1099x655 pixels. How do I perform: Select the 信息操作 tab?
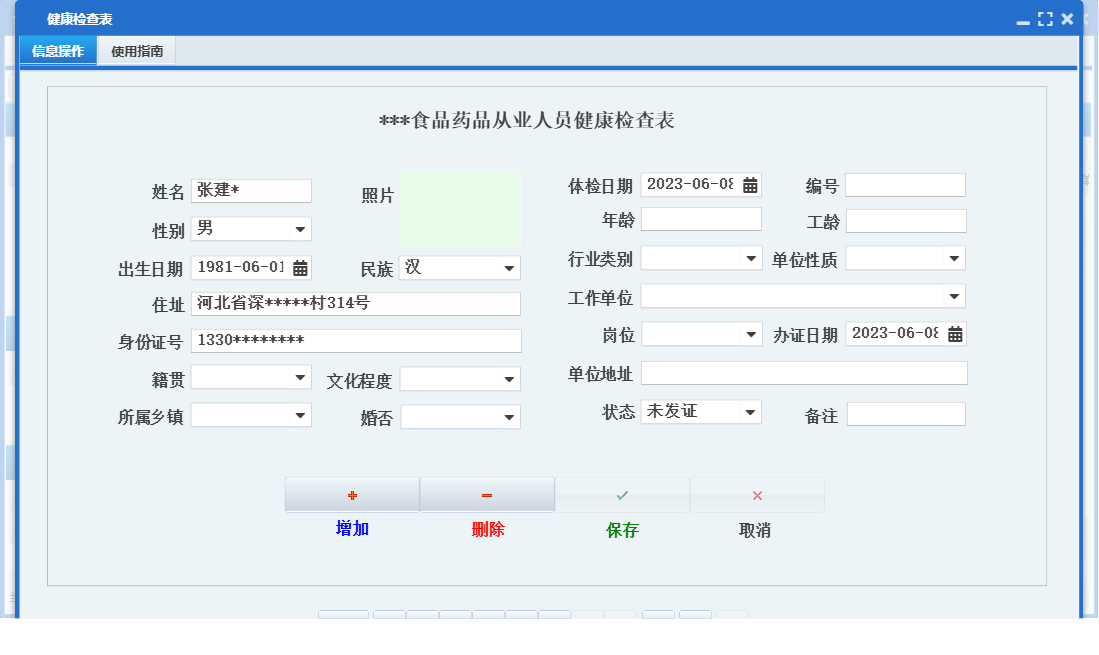(x=57, y=50)
